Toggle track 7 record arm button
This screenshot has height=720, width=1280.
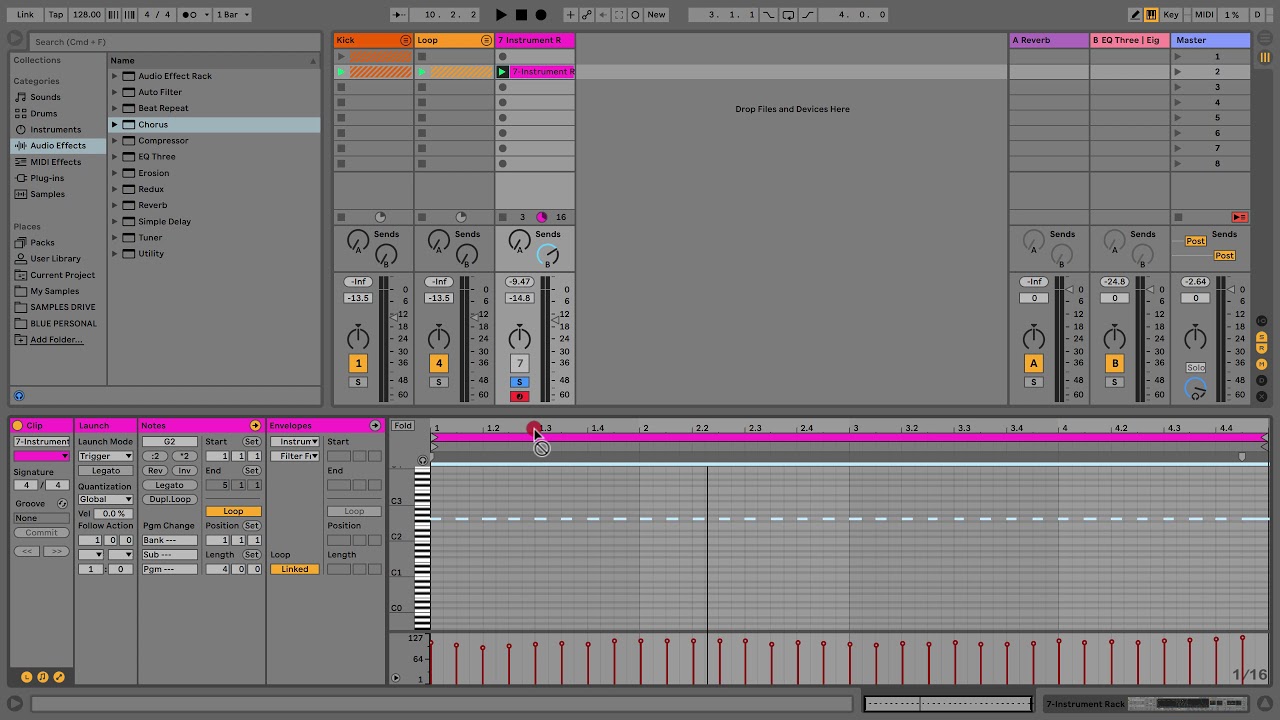pos(519,397)
